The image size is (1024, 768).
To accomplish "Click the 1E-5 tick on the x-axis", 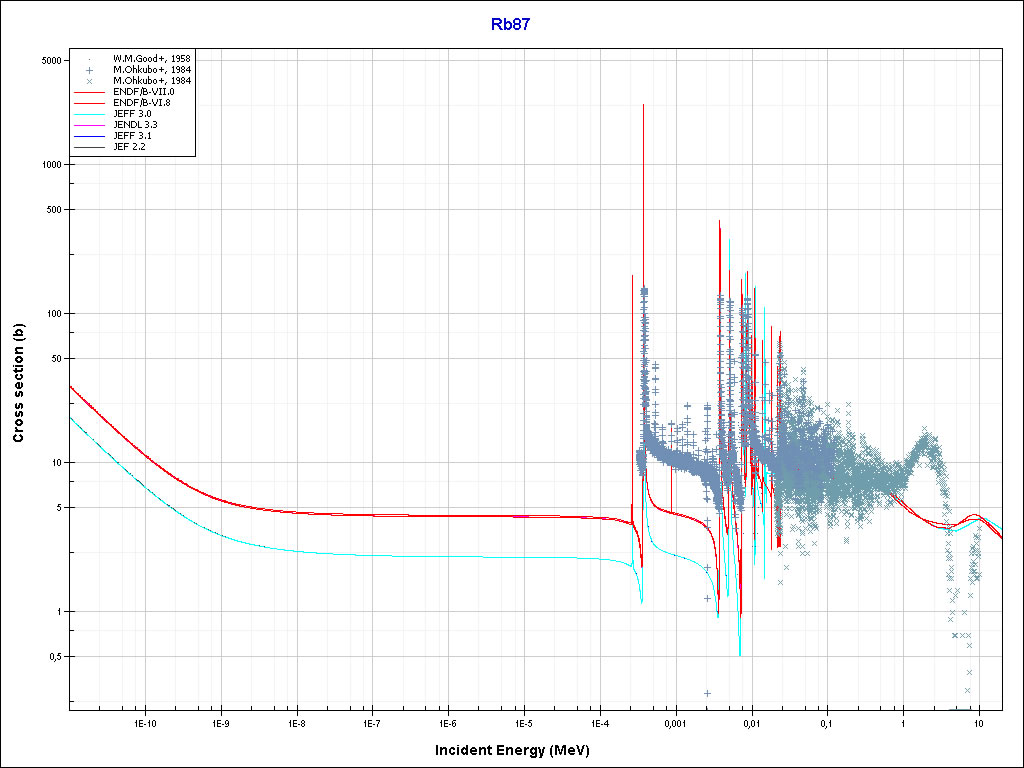I will [x=523, y=722].
